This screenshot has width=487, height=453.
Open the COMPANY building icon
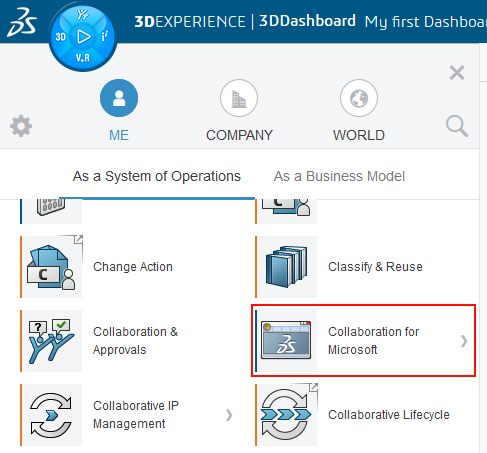[x=239, y=98]
